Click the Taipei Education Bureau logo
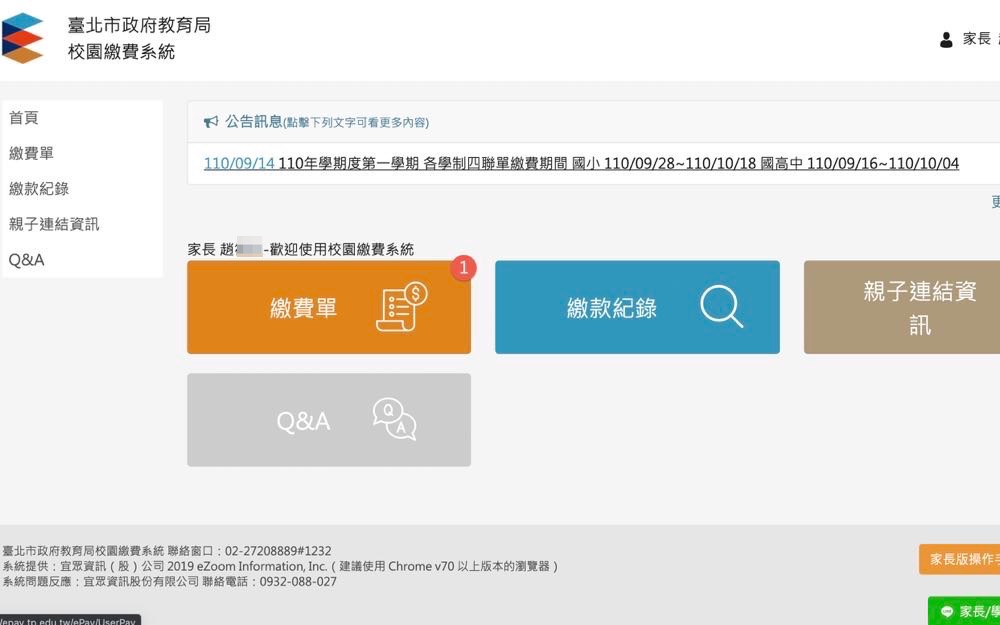The height and width of the screenshot is (625, 1000). (23, 37)
